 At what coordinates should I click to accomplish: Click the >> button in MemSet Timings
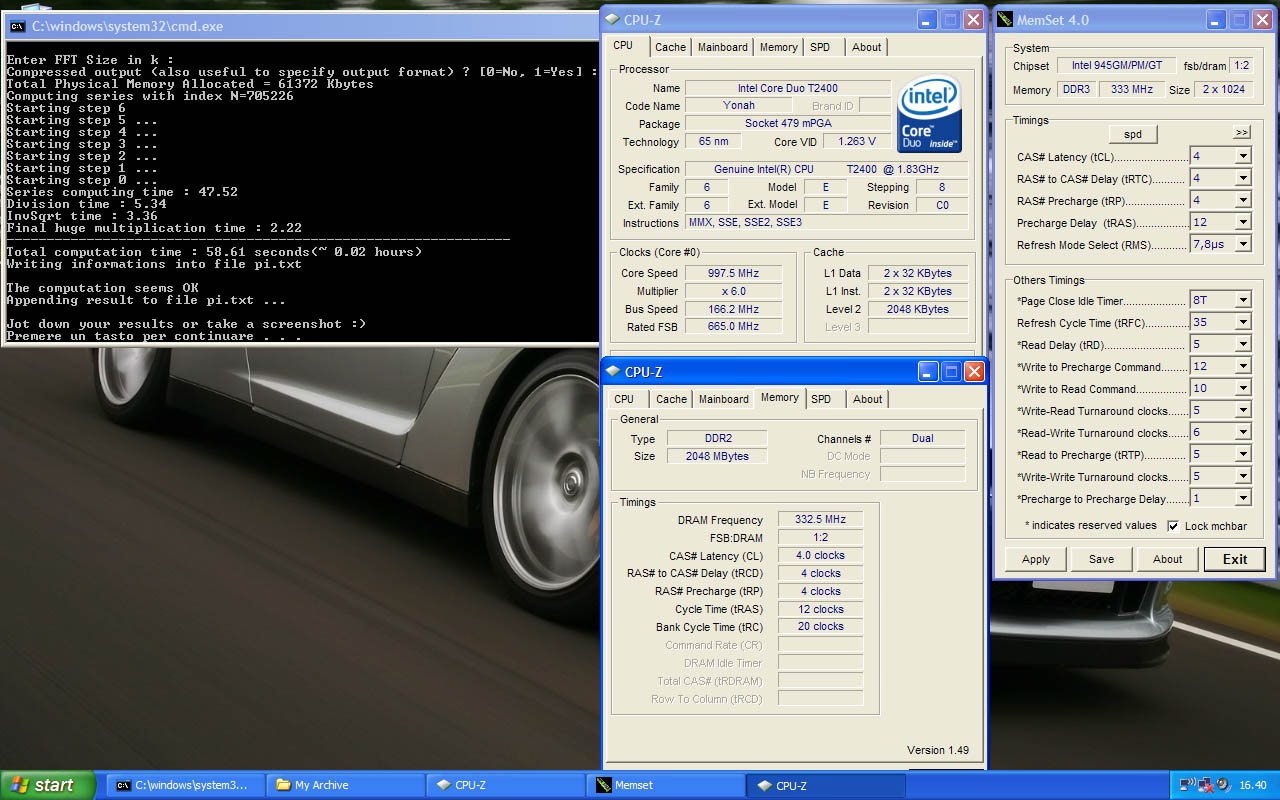[x=1241, y=132]
